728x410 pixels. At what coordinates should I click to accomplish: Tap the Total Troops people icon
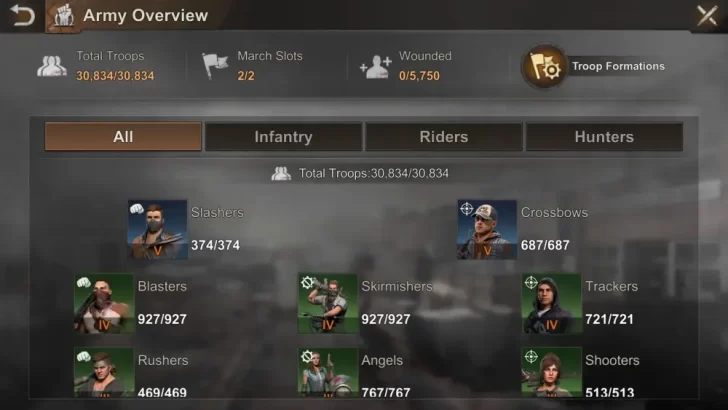(52, 66)
